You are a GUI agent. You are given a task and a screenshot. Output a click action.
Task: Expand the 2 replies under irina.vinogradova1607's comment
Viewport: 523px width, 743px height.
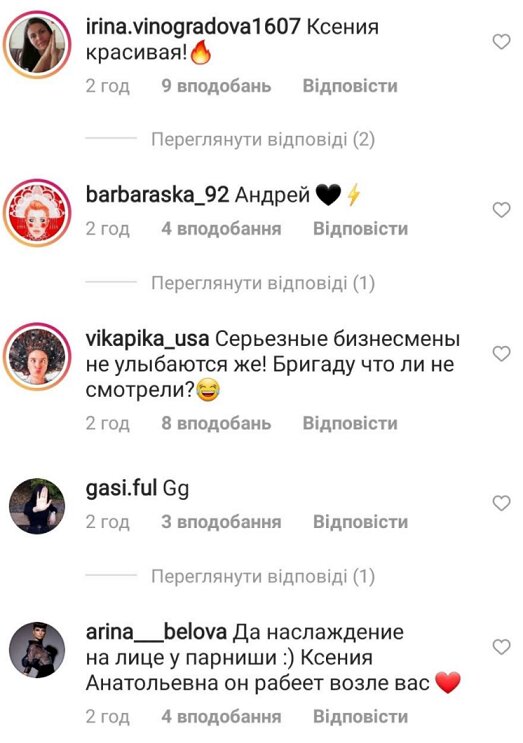[x=263, y=140]
